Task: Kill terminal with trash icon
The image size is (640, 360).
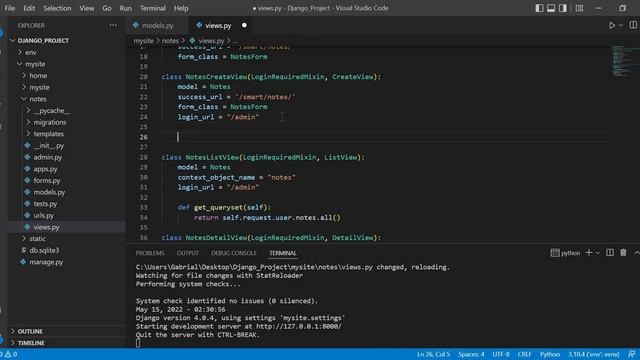Action: [x=623, y=253]
